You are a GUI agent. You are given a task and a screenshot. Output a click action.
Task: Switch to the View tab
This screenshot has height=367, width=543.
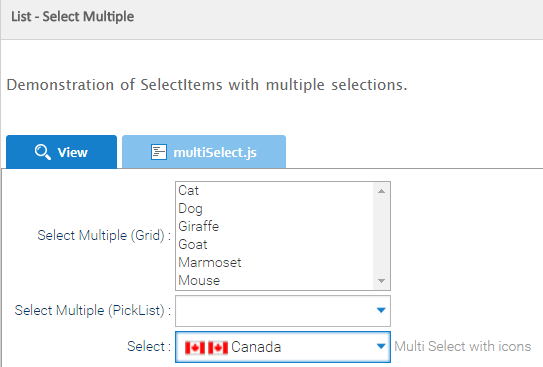(62, 152)
